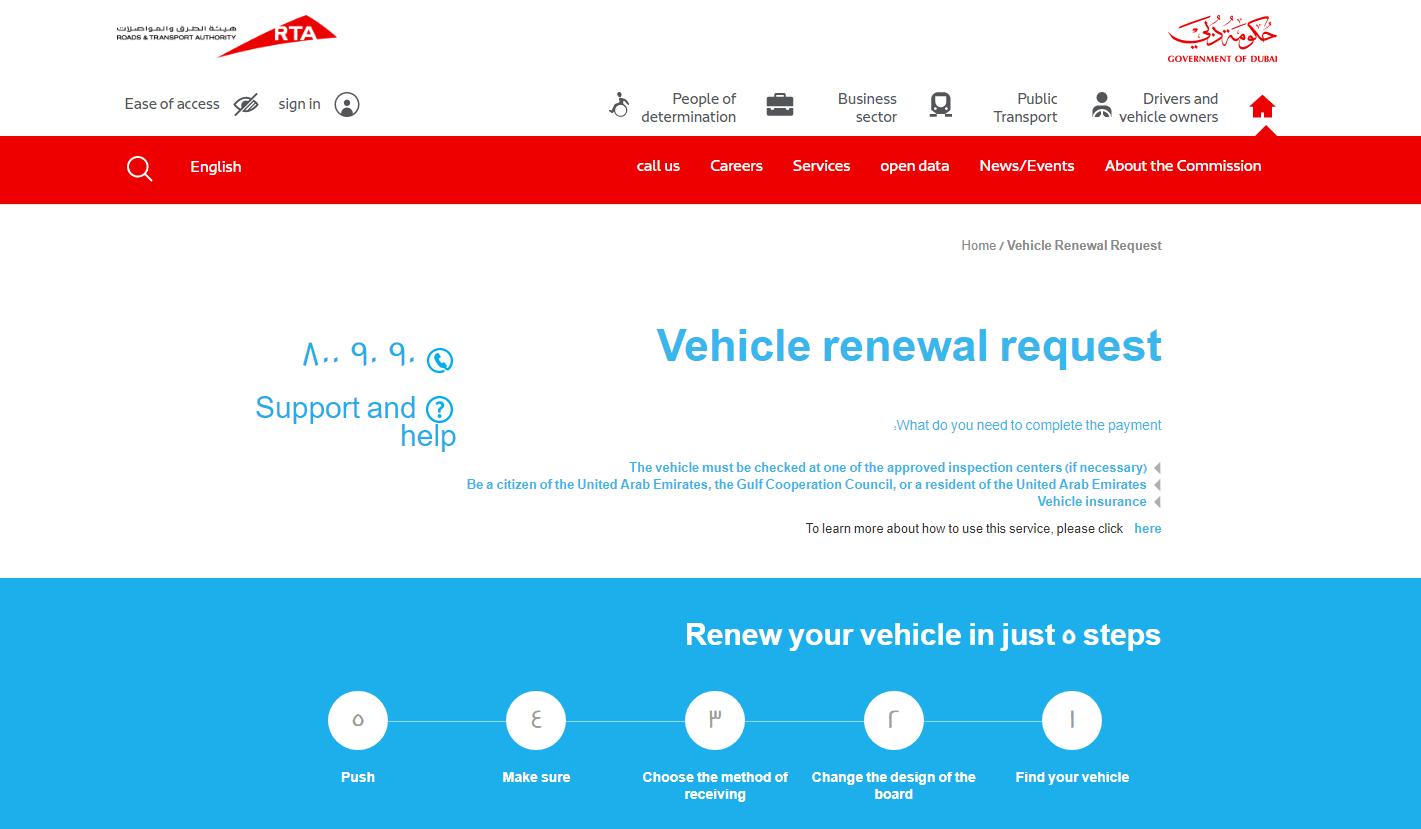Viewport: 1421px width, 829px height.
Task: Click the approved inspection centers requirement text
Action: [888, 467]
